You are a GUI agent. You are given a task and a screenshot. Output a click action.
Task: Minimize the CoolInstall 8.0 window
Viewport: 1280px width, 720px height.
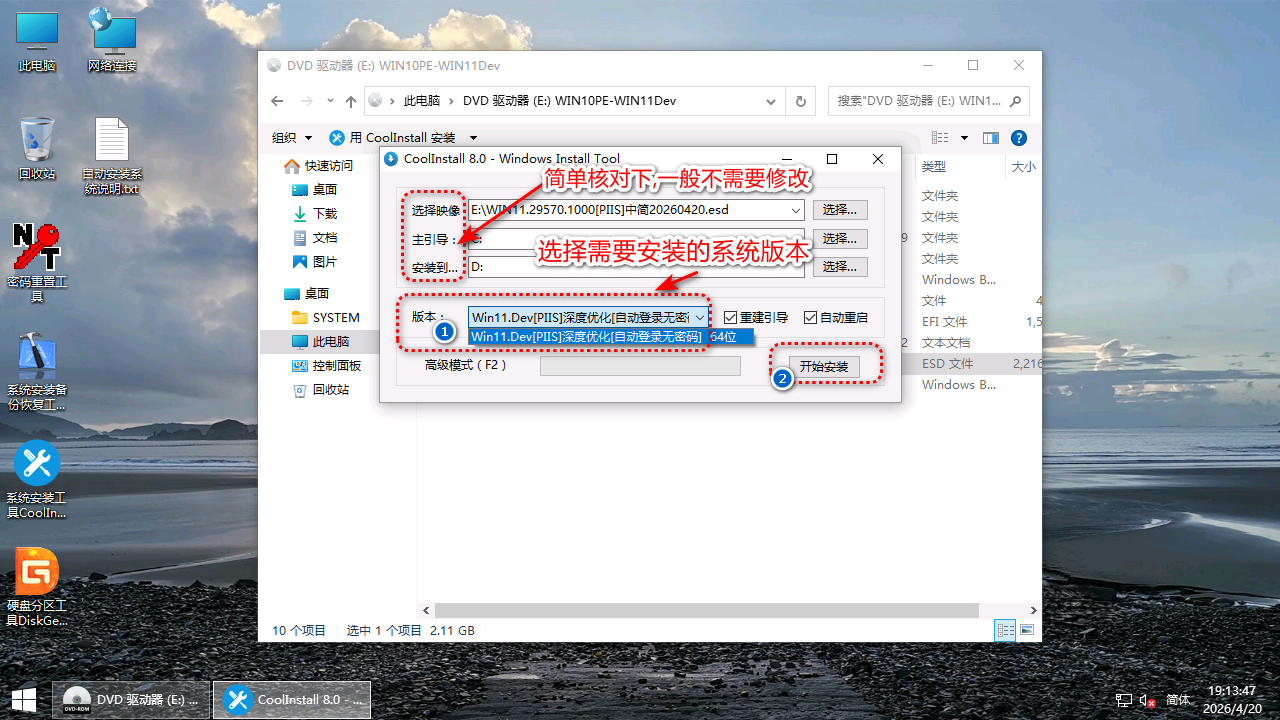point(786,159)
